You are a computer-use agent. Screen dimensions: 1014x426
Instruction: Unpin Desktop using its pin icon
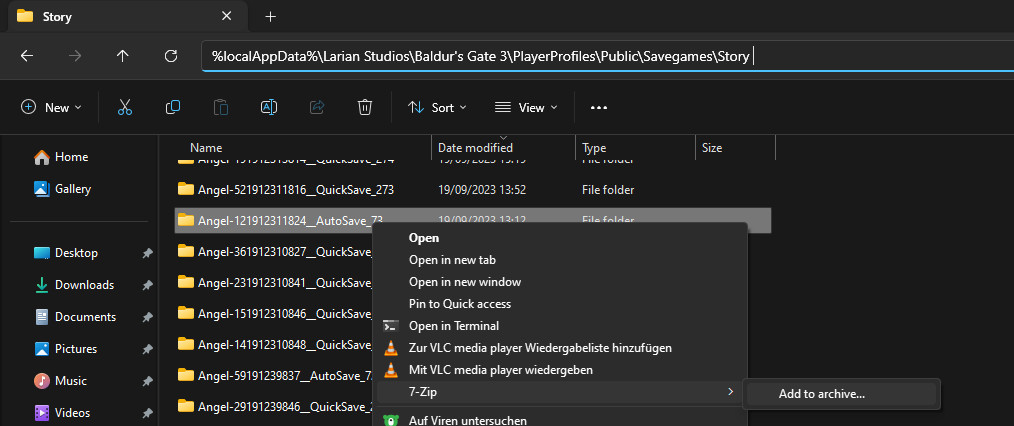(147, 253)
